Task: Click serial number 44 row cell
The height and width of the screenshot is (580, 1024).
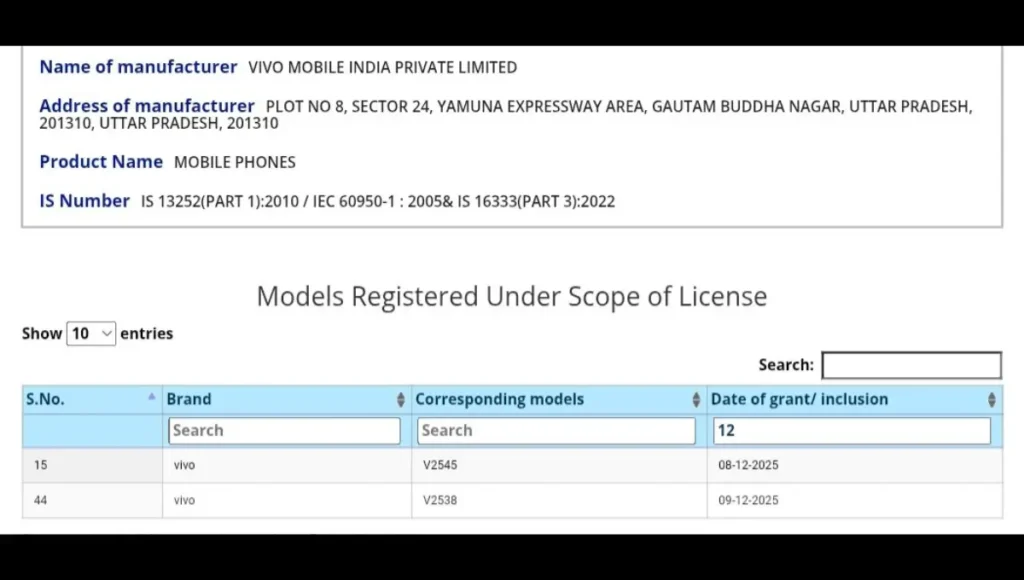Action: (x=41, y=500)
